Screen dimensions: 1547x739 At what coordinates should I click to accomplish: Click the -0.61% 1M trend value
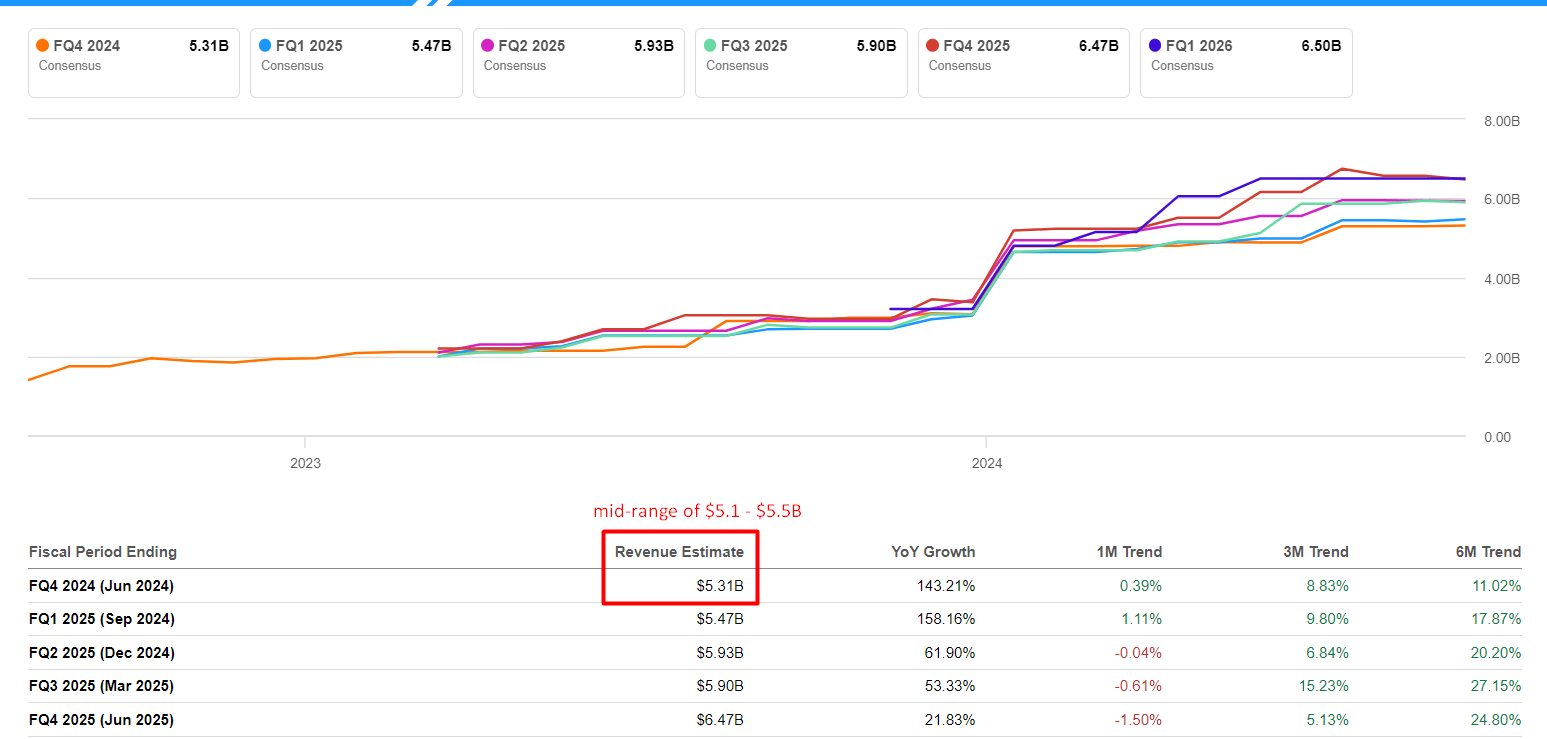(x=1139, y=686)
